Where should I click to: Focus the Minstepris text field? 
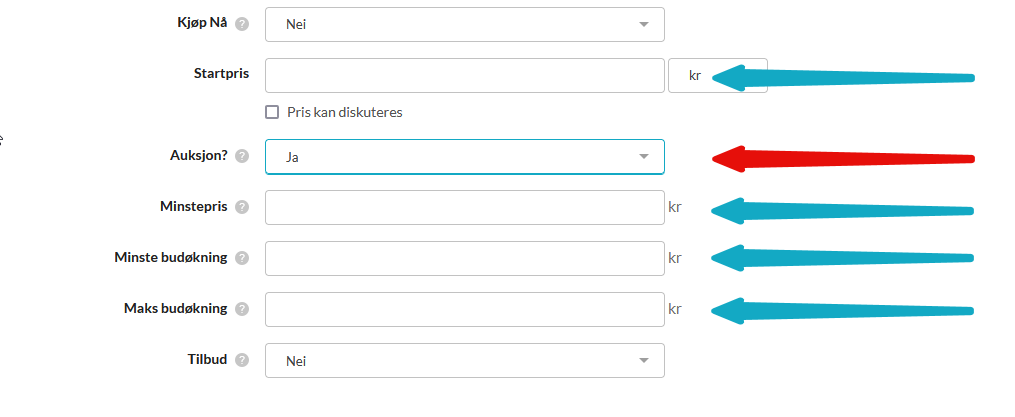tap(464, 208)
